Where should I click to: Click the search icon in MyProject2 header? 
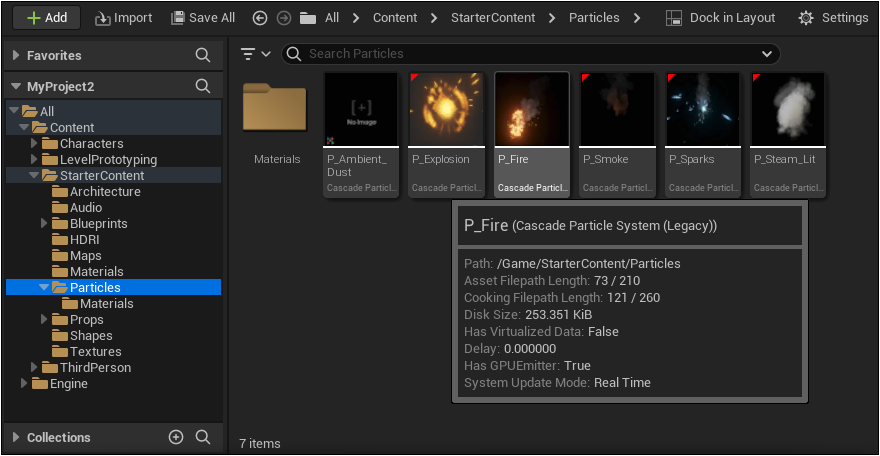(x=203, y=86)
